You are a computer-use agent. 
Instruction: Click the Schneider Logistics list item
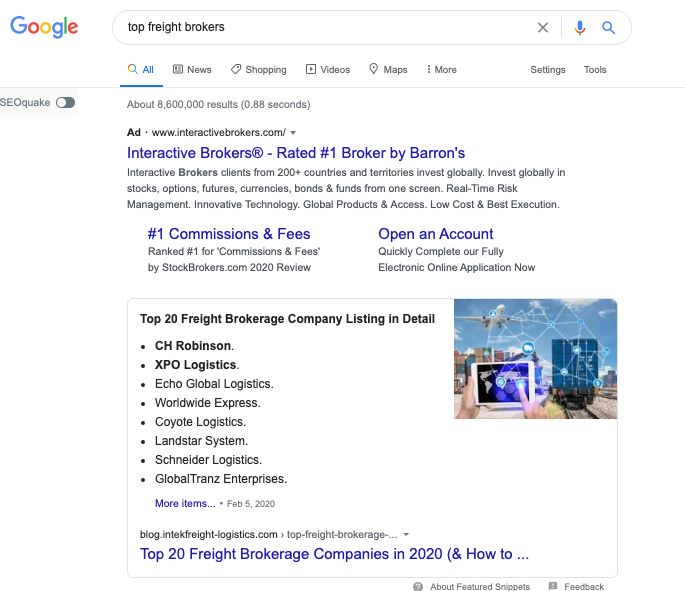pos(208,460)
